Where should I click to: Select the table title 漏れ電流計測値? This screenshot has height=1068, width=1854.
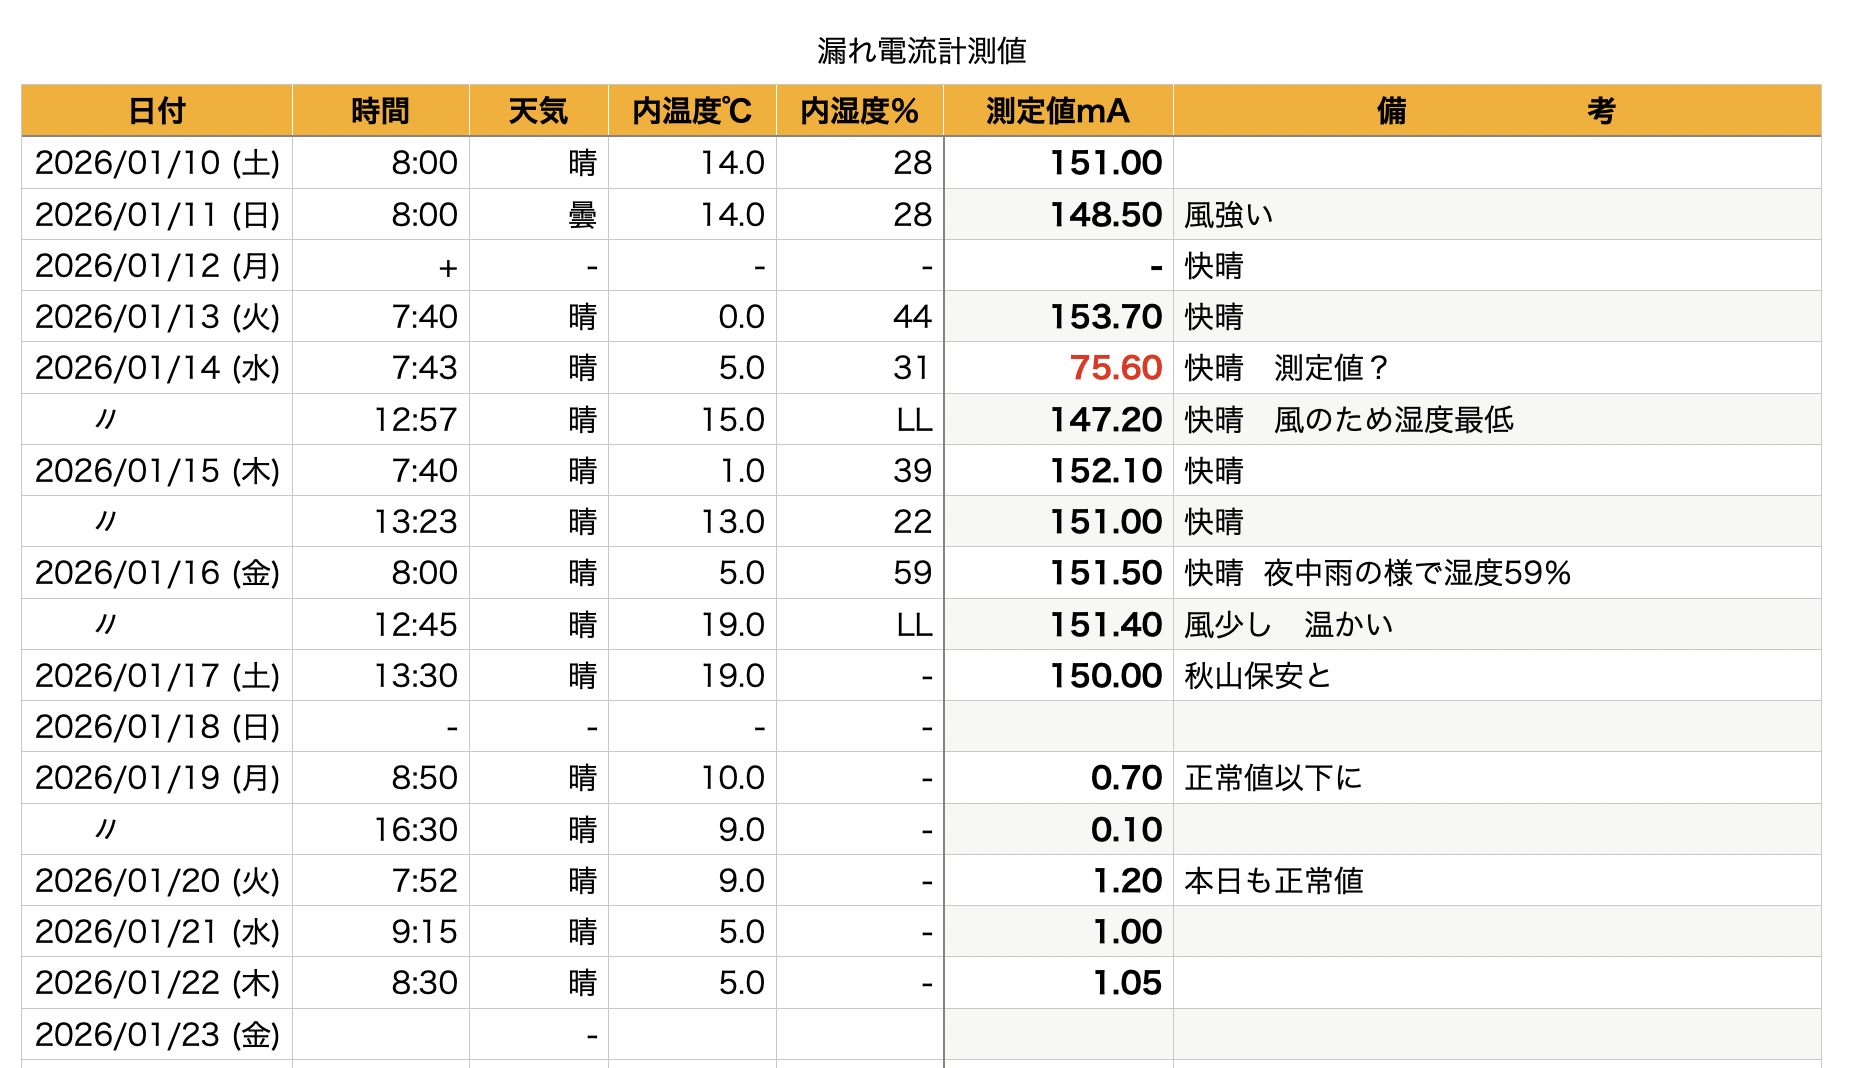921,51
